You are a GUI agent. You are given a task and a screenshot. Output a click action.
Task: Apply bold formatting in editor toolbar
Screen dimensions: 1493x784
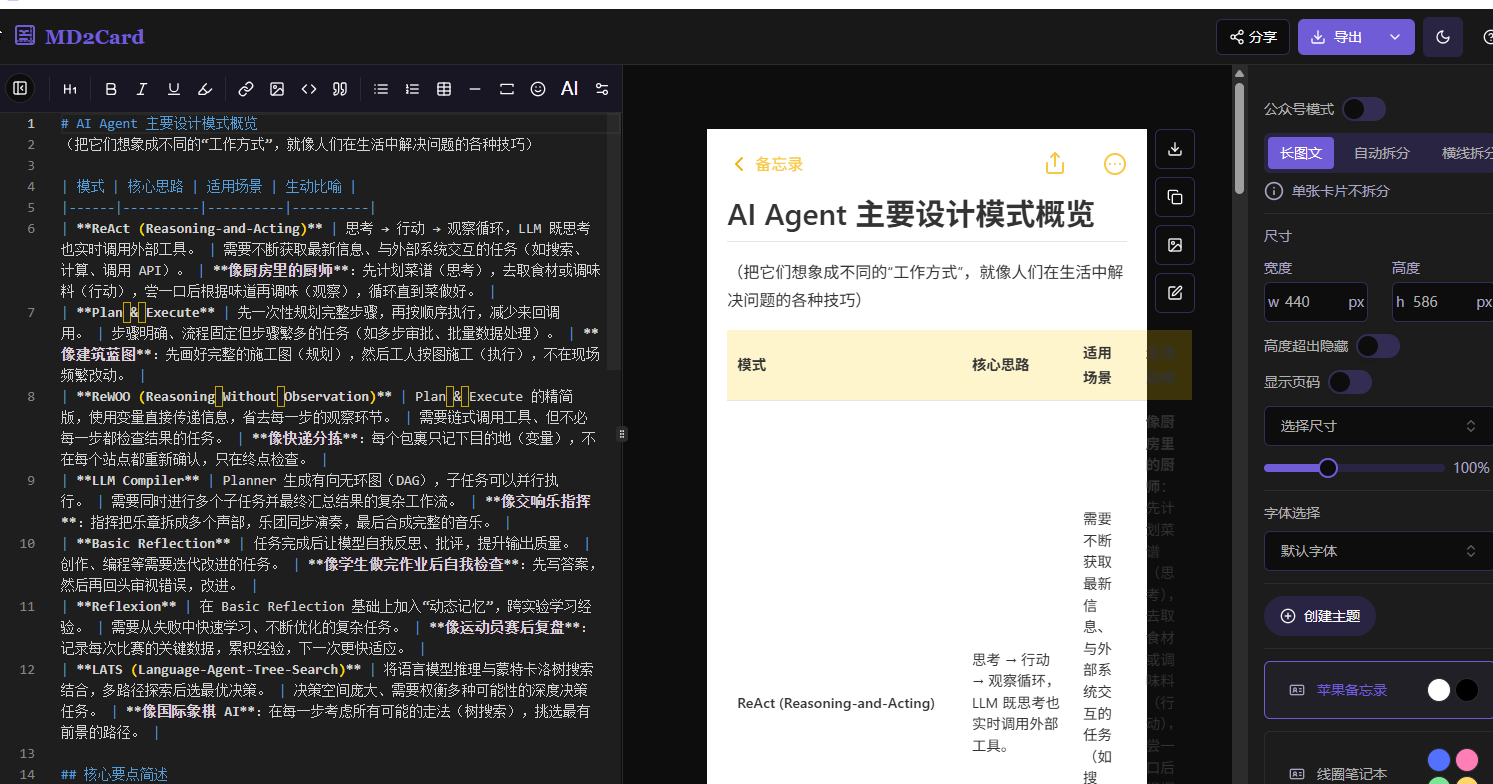click(111, 89)
